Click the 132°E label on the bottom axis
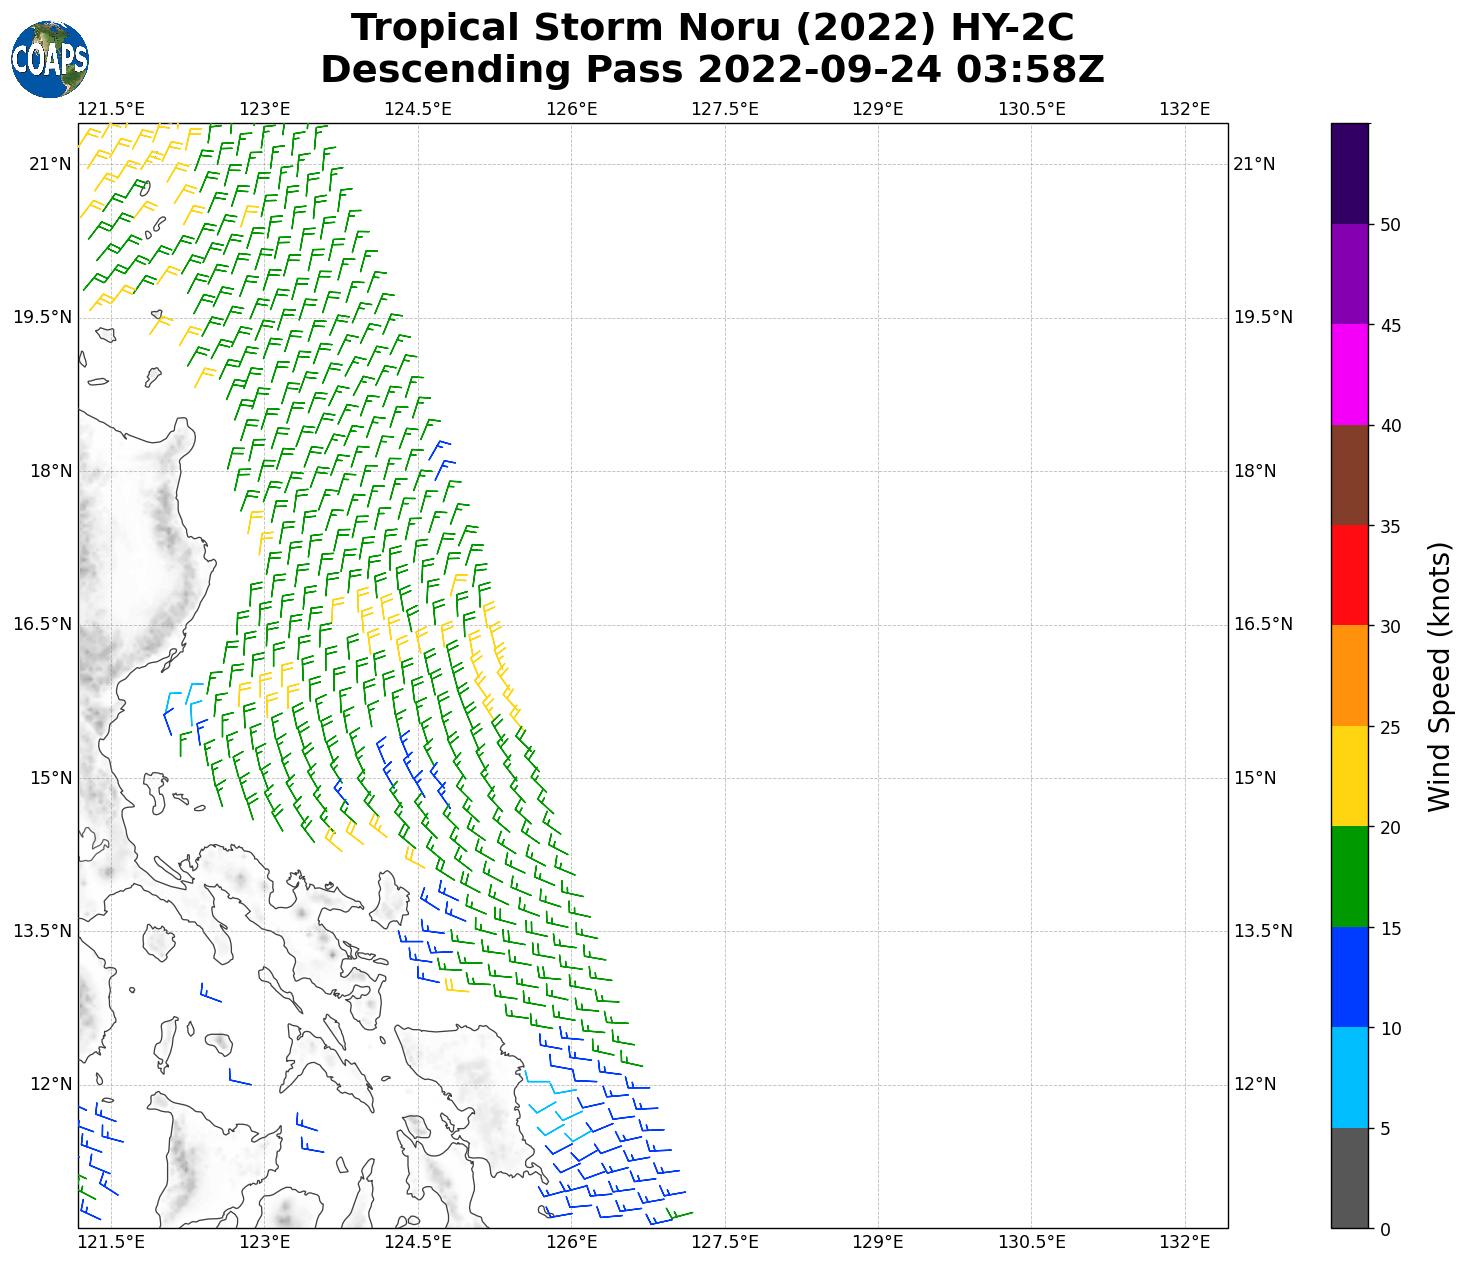1468x1264 pixels. tap(1185, 1242)
